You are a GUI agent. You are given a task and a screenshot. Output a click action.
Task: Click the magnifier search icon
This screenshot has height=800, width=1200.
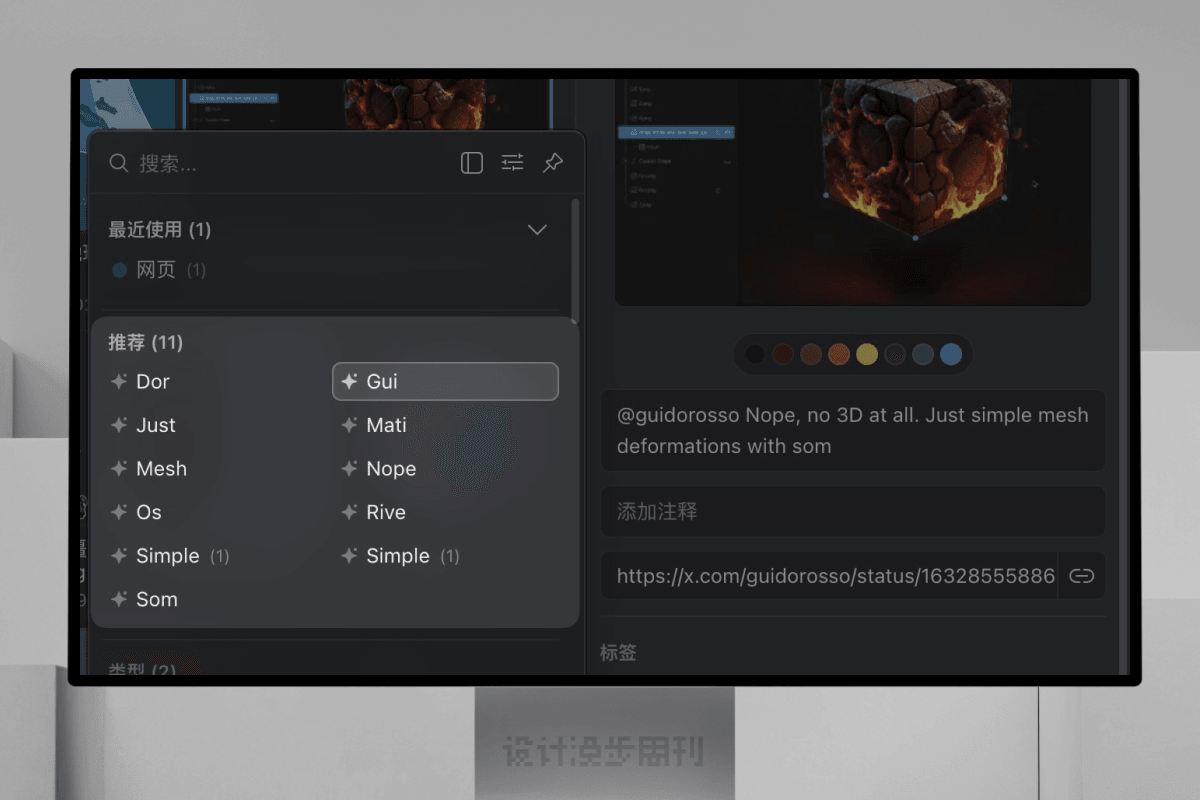tap(119, 163)
